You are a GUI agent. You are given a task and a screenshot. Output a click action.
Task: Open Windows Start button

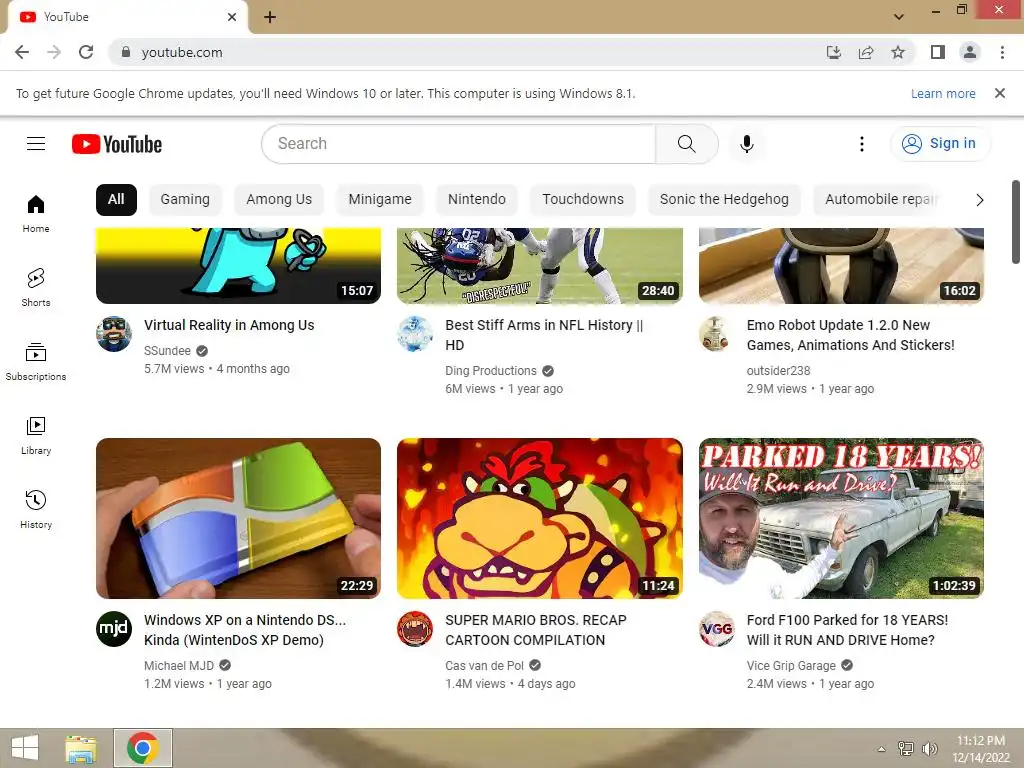[x=25, y=748]
